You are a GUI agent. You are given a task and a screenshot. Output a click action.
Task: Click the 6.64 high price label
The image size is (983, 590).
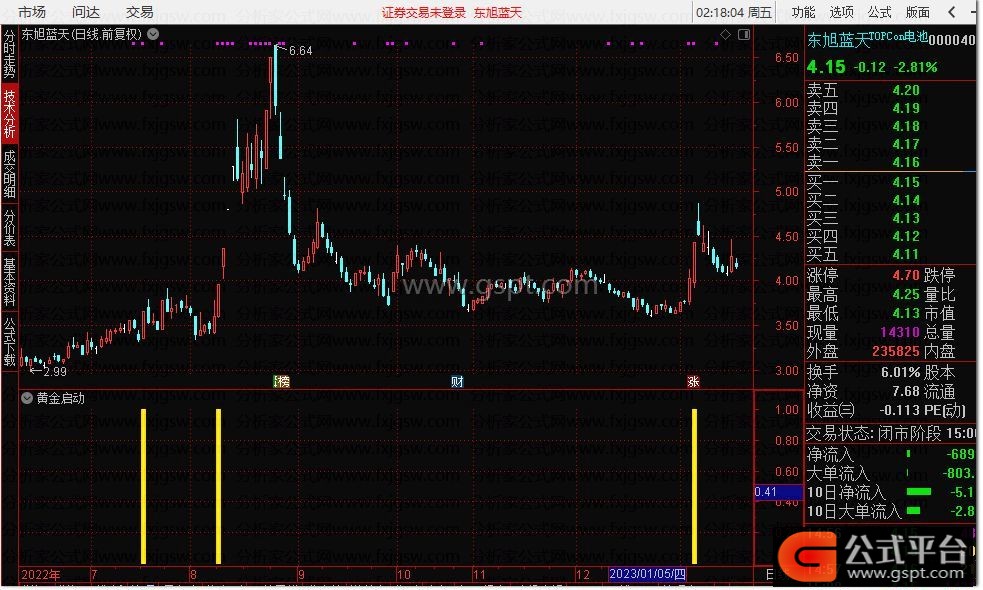pyautogui.click(x=300, y=51)
